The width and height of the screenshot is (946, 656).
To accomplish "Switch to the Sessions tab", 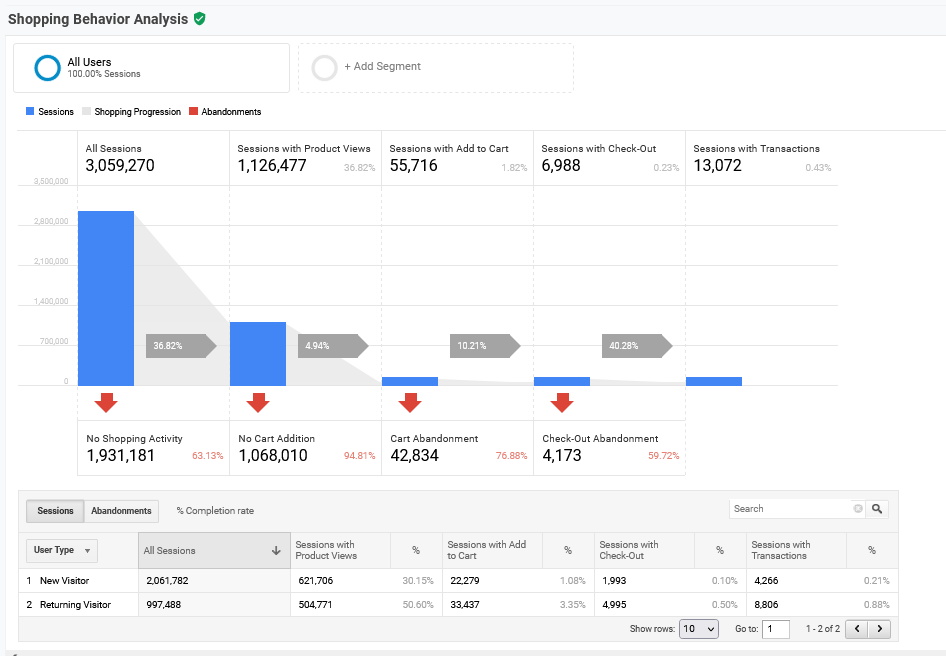I will 55,511.
